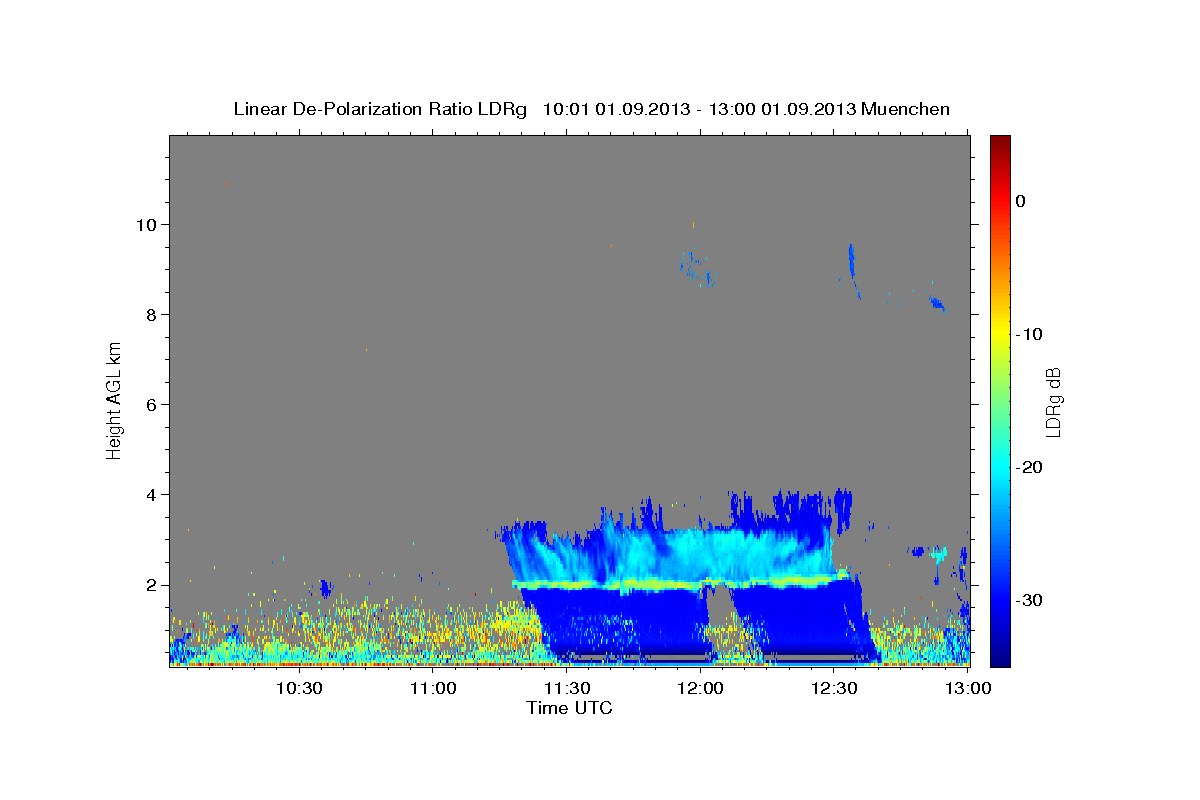This screenshot has width=1200, height=800.
Task: Click the 'Time UTC' axis label
Action: click(569, 708)
